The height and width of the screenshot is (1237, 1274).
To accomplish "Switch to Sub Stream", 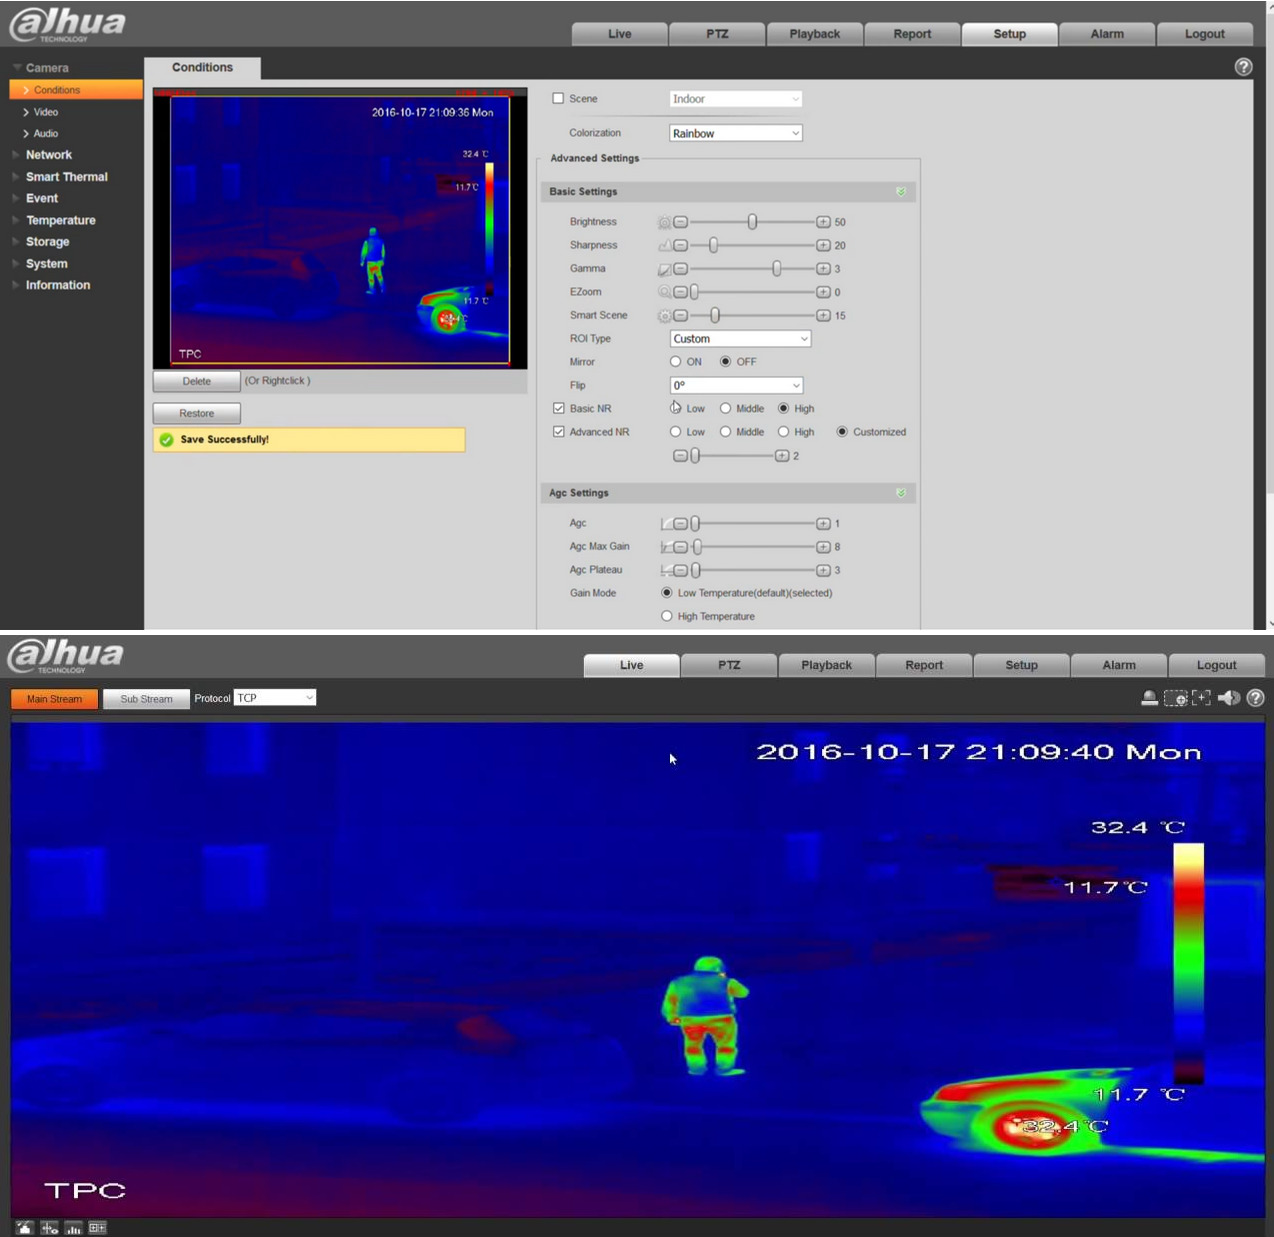I will coord(146,699).
